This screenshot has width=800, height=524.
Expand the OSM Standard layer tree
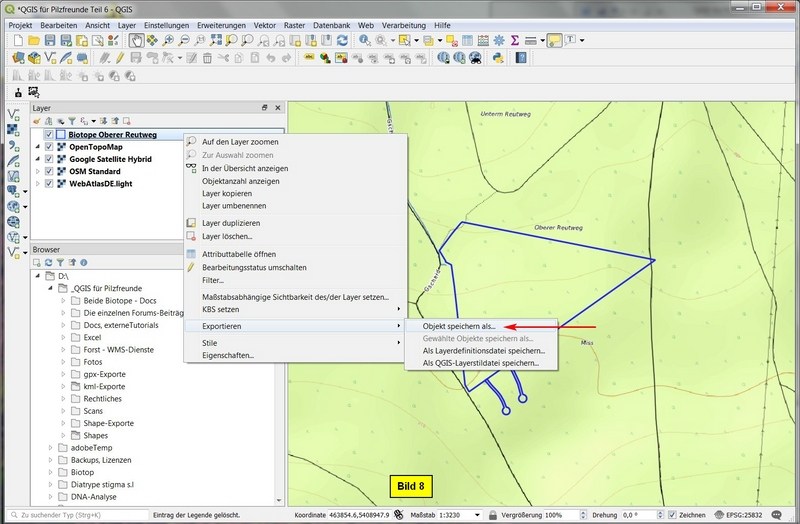tap(38, 171)
